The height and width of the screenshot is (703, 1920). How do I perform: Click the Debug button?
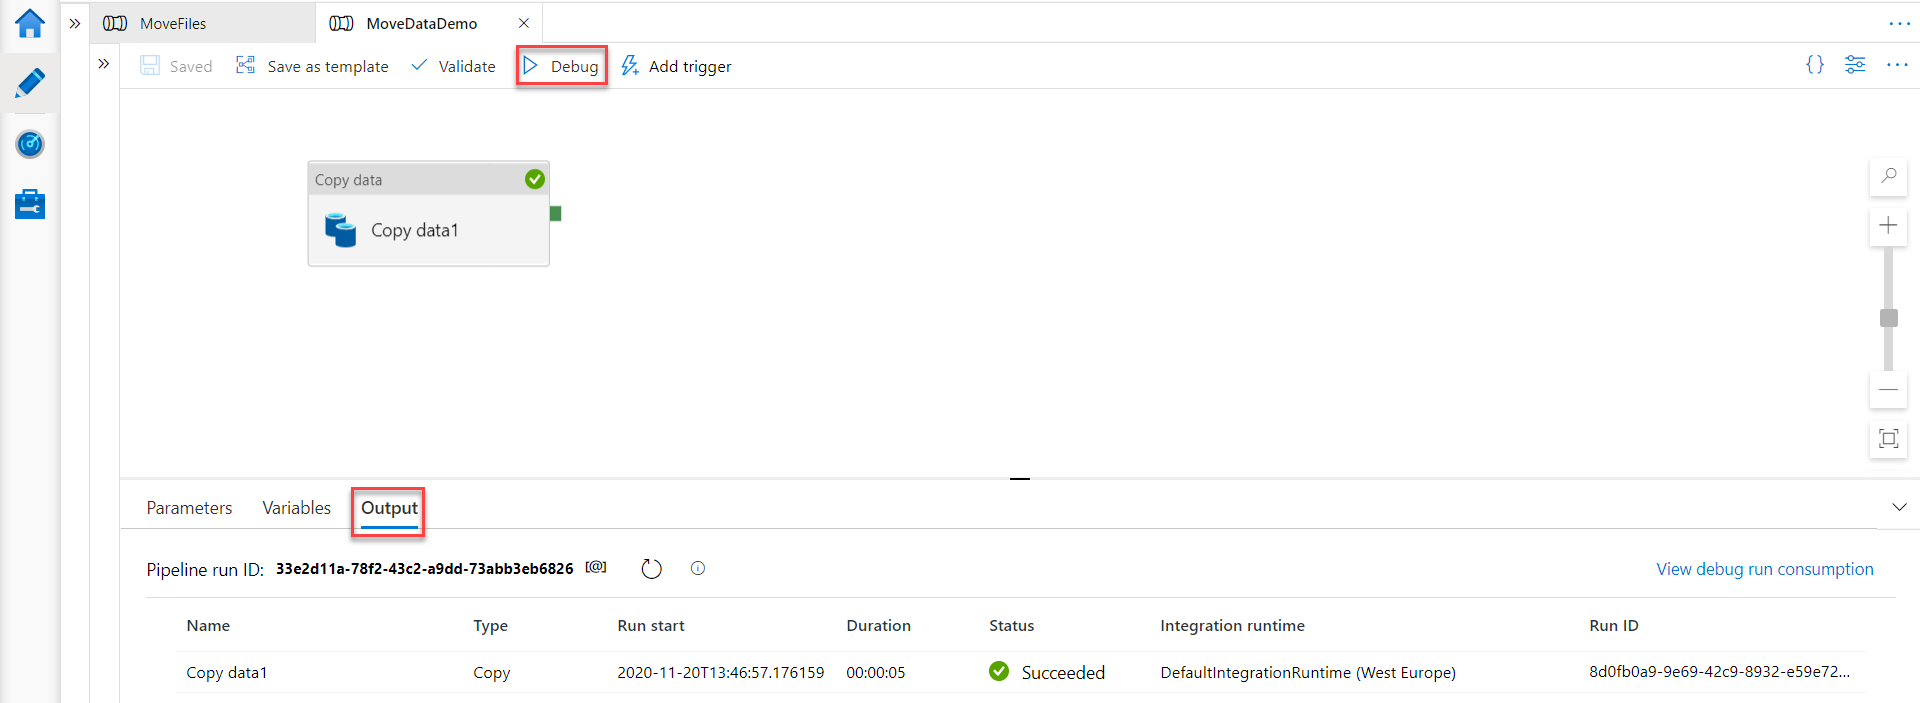(562, 66)
